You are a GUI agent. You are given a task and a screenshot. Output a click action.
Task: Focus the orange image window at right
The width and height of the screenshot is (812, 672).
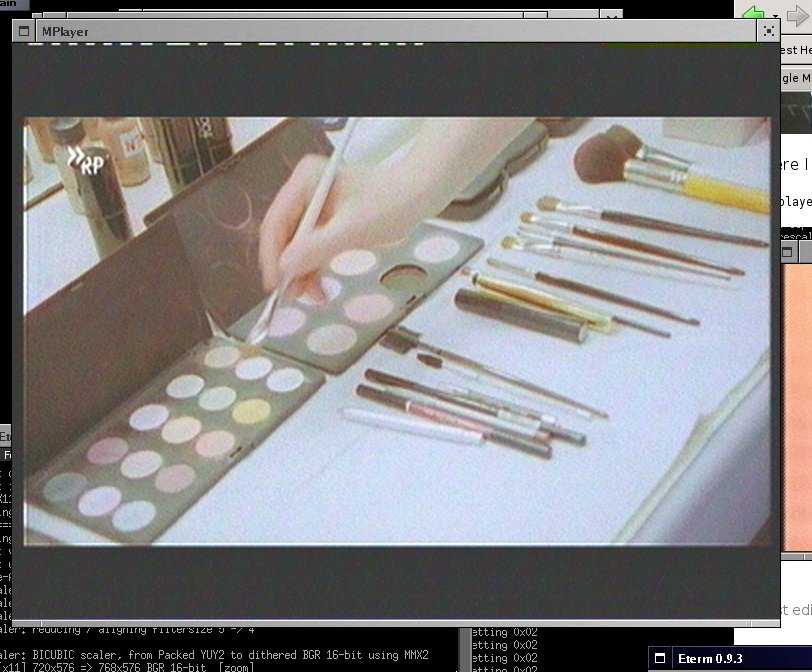pos(796,400)
